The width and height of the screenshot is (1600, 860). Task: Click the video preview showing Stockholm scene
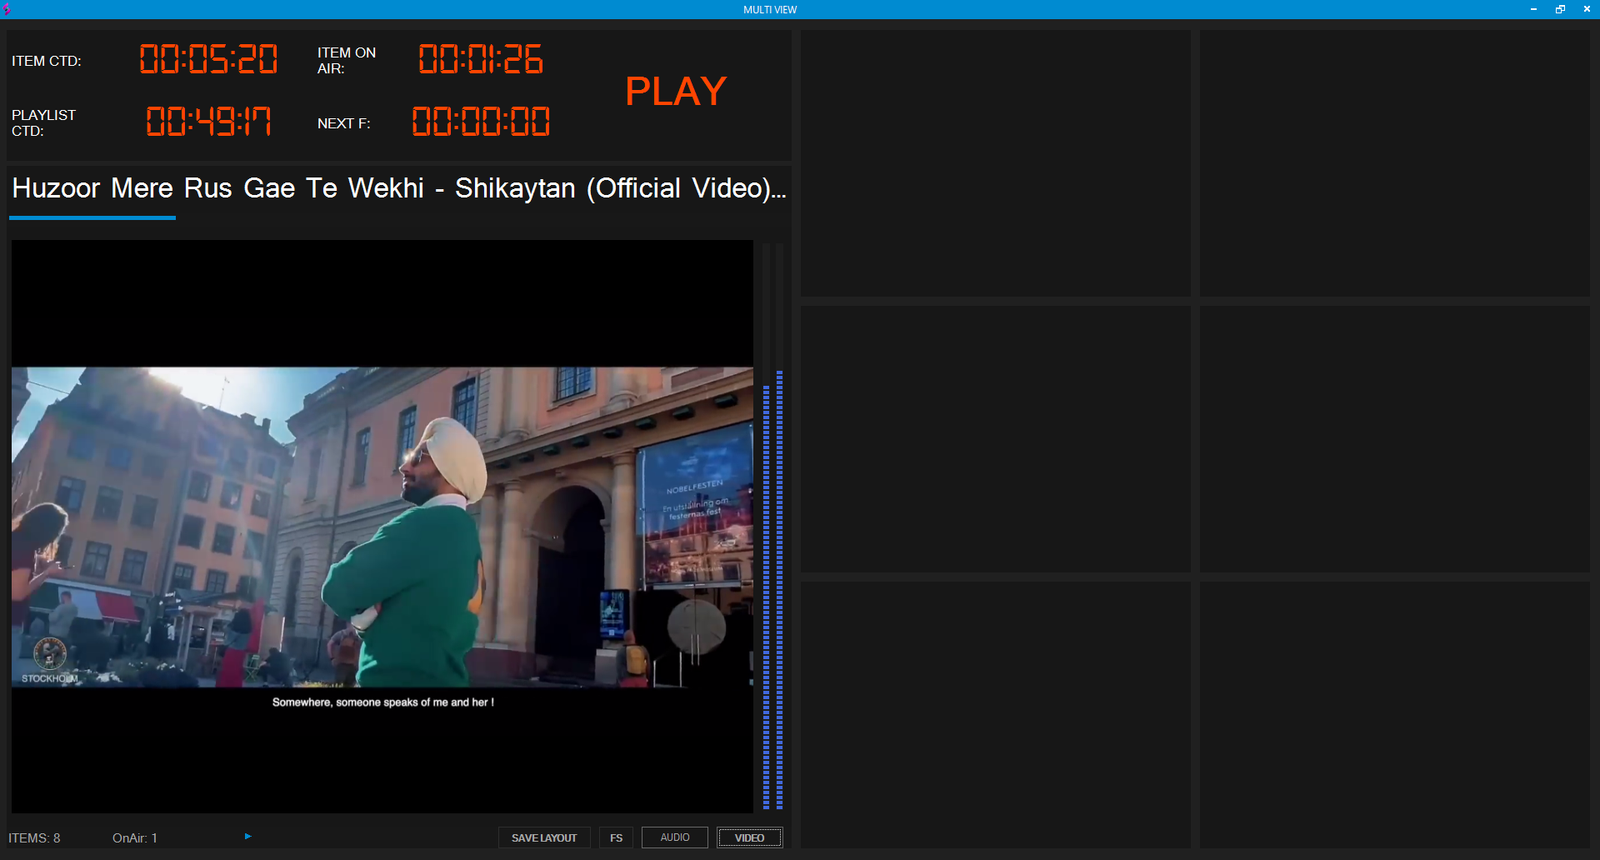382,526
